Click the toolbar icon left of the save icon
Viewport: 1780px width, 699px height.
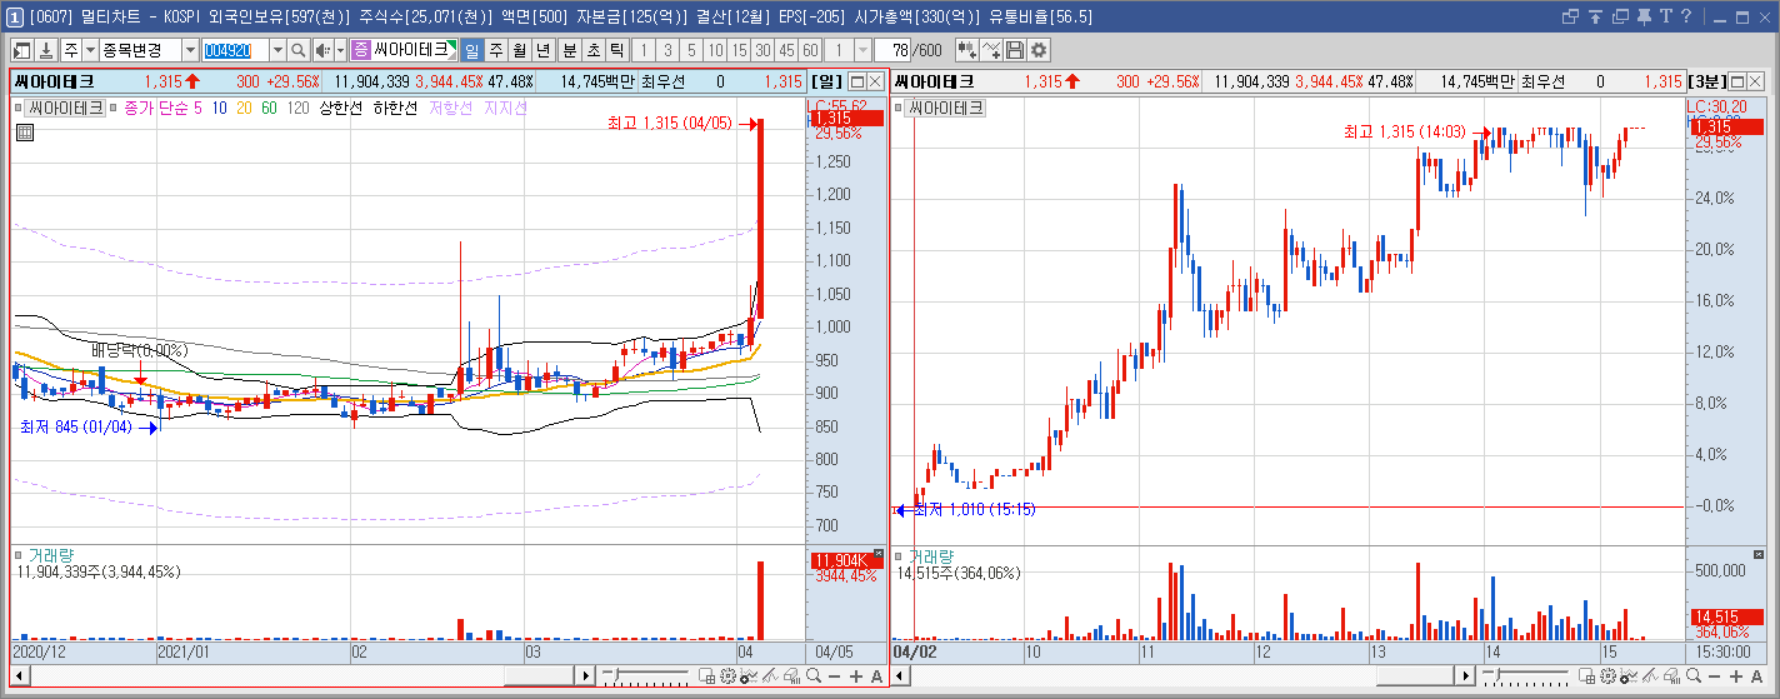[x=991, y=50]
